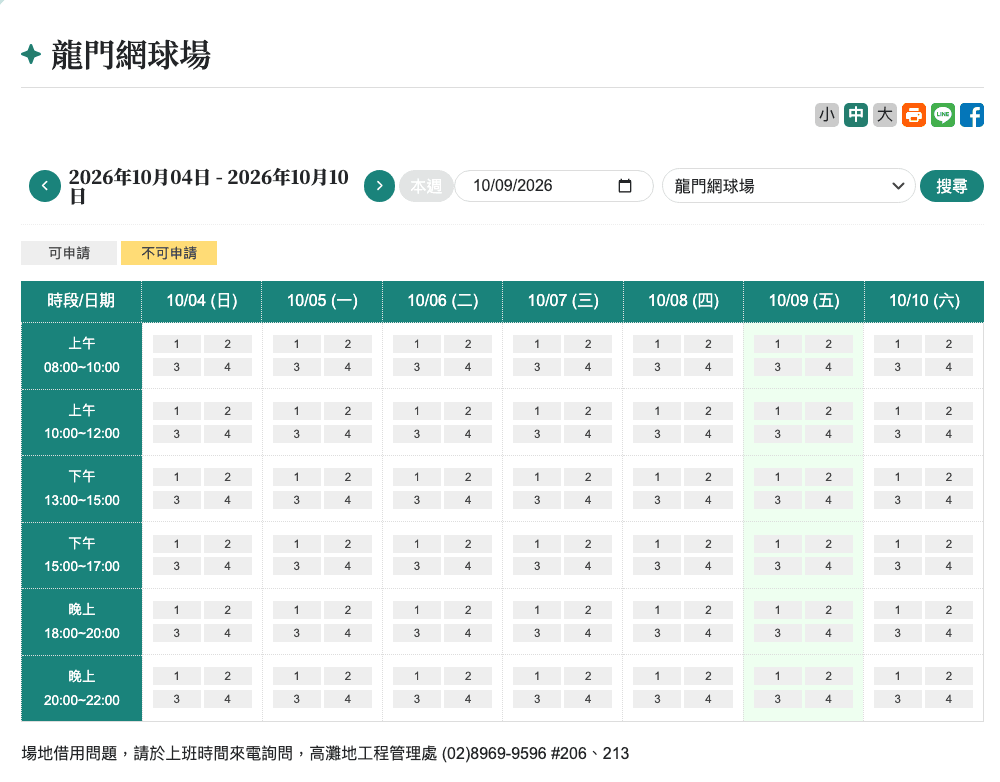Screen dimensions: 1000x782
Task: Click the 上午 08:00~10:00 time slot label
Action: [x=82, y=355]
